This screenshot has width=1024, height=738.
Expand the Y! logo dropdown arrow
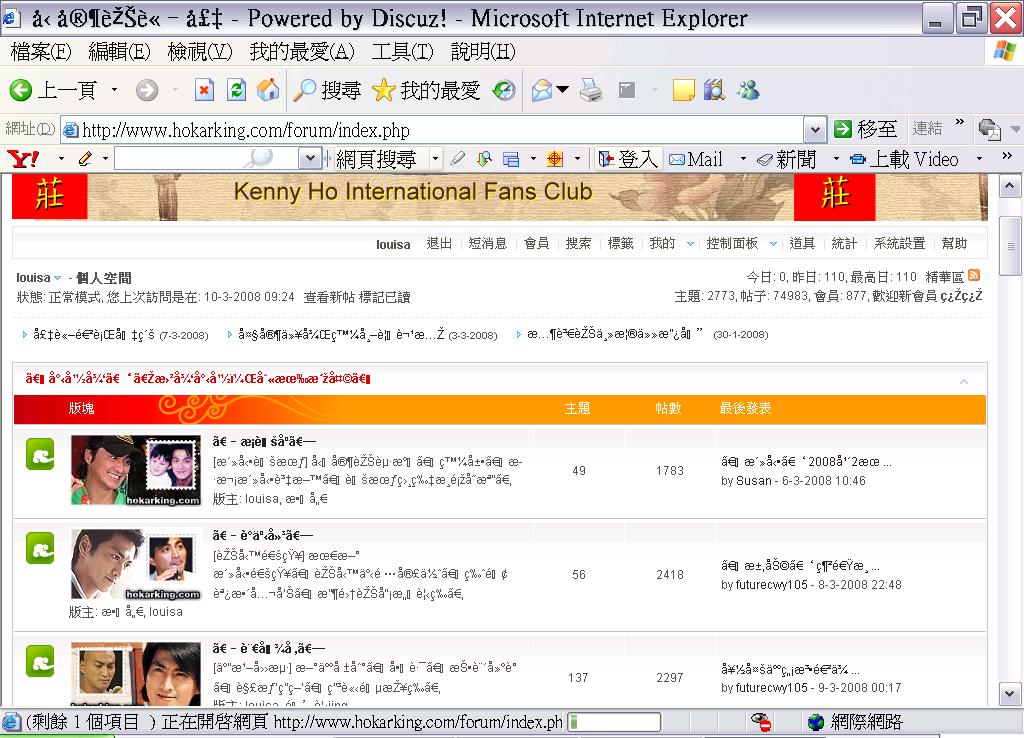pos(61,159)
